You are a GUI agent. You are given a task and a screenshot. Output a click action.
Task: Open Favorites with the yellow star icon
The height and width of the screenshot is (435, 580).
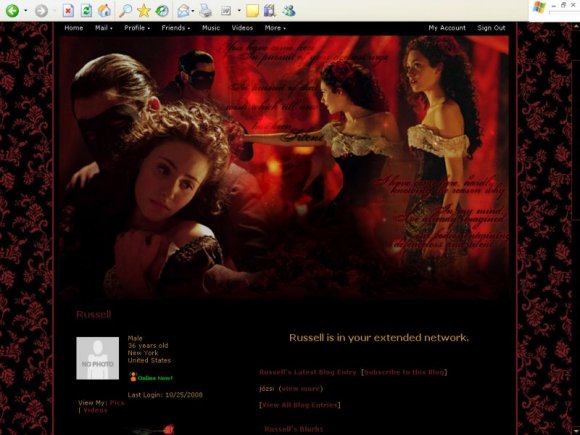(x=144, y=10)
